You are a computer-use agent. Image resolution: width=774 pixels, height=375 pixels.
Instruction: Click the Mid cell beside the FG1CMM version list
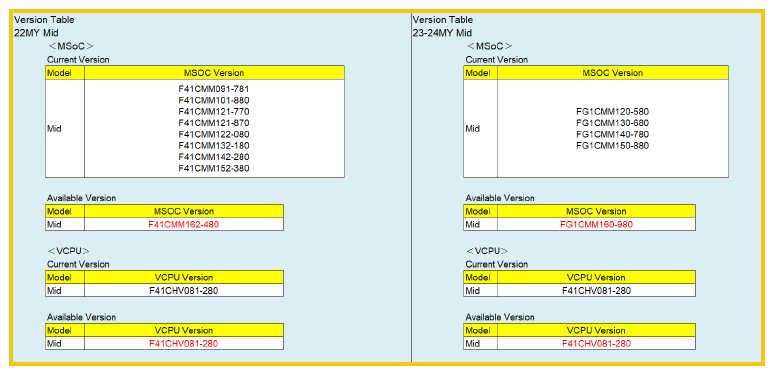pos(481,129)
